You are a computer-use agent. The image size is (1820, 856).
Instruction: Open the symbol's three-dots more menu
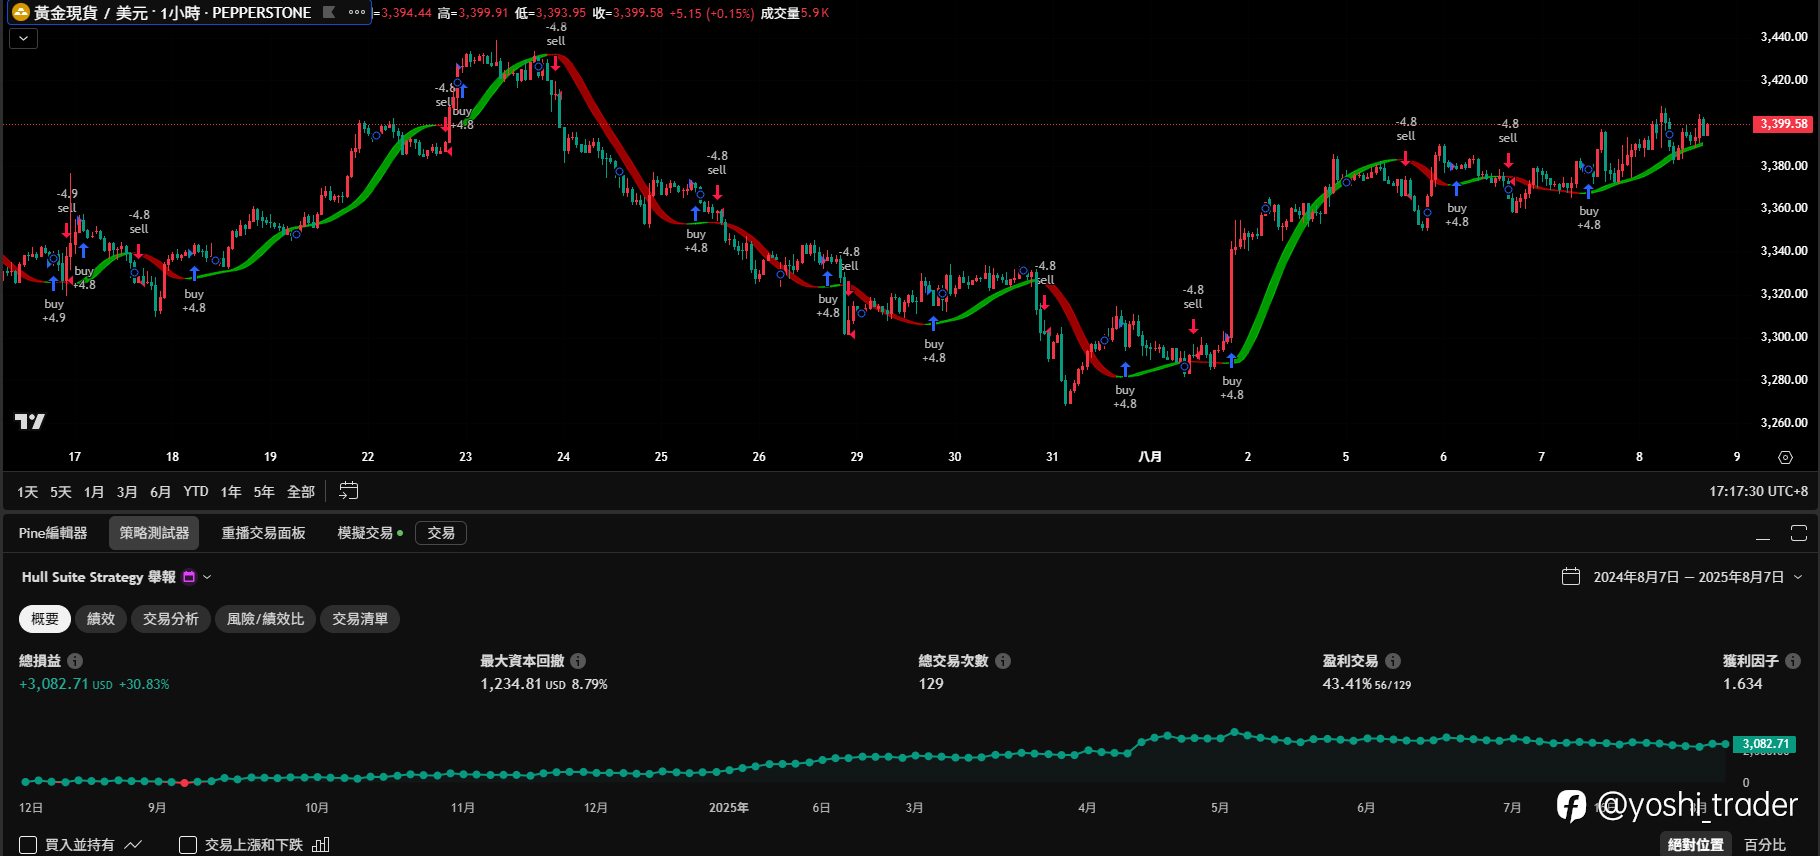(x=357, y=12)
